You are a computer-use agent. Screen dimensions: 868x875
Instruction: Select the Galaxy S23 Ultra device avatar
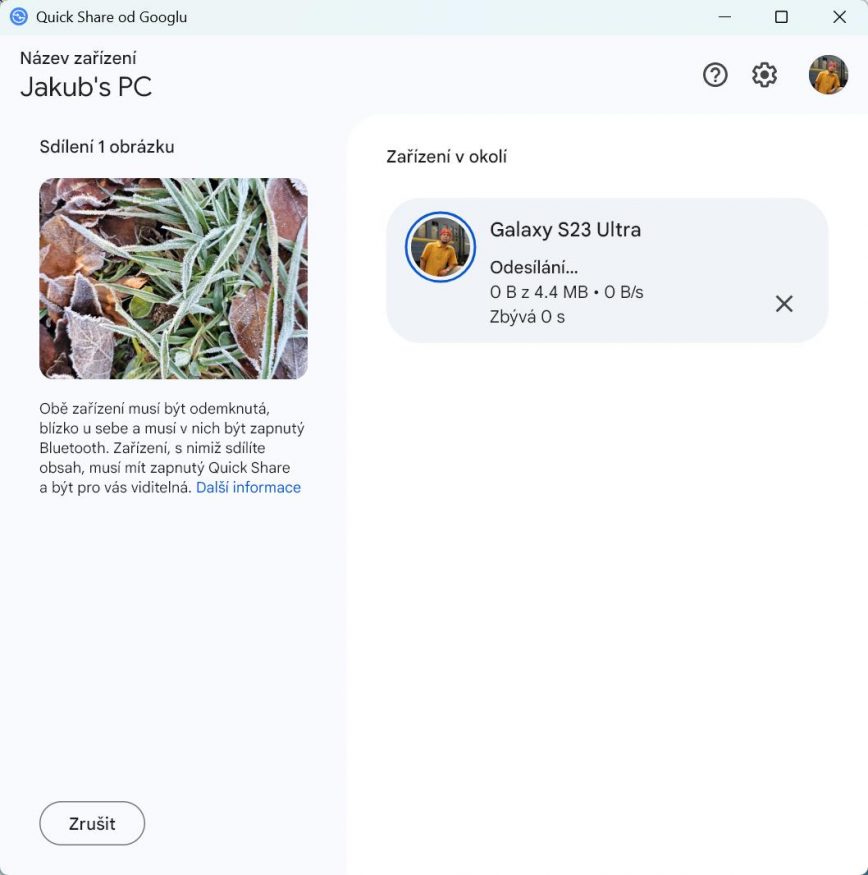[440, 247]
